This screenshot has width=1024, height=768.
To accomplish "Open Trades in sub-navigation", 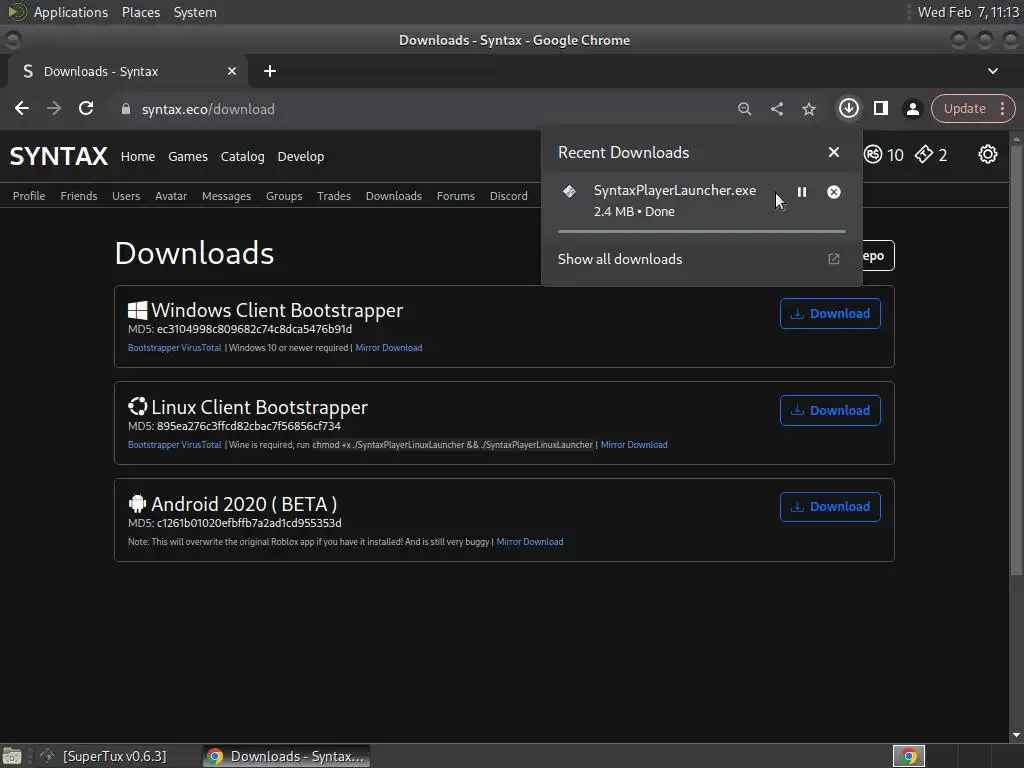I will click(334, 196).
